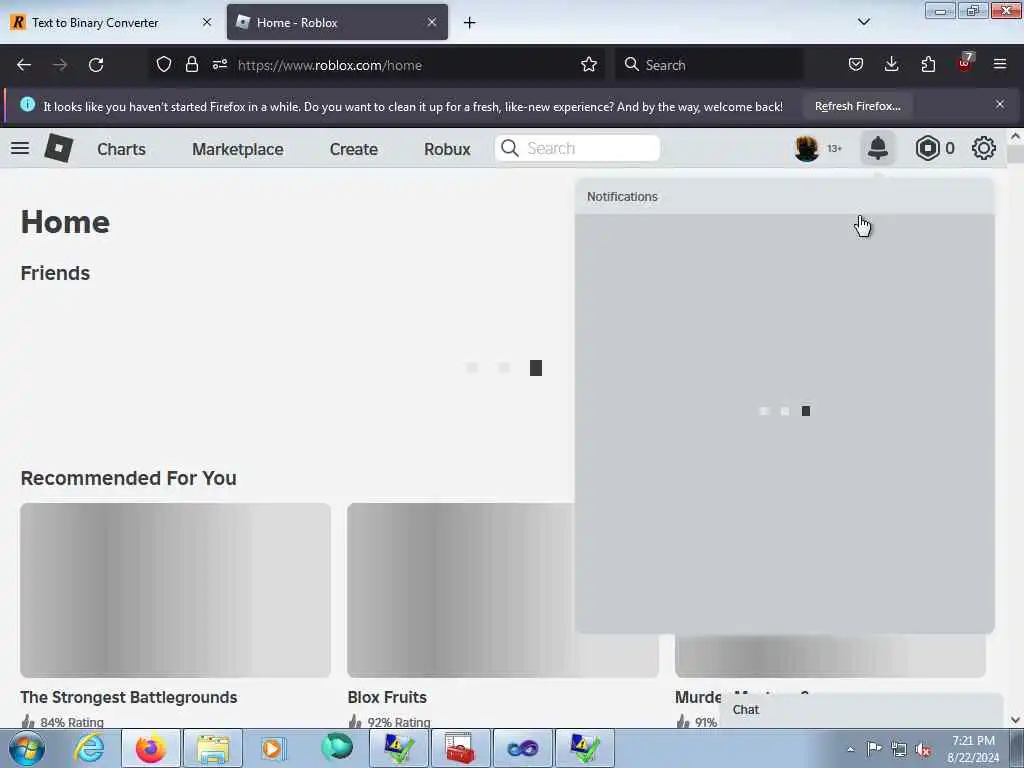Image resolution: width=1024 pixels, height=768 pixels.
Task: Open the Firefox application menu
Action: [1000, 65]
